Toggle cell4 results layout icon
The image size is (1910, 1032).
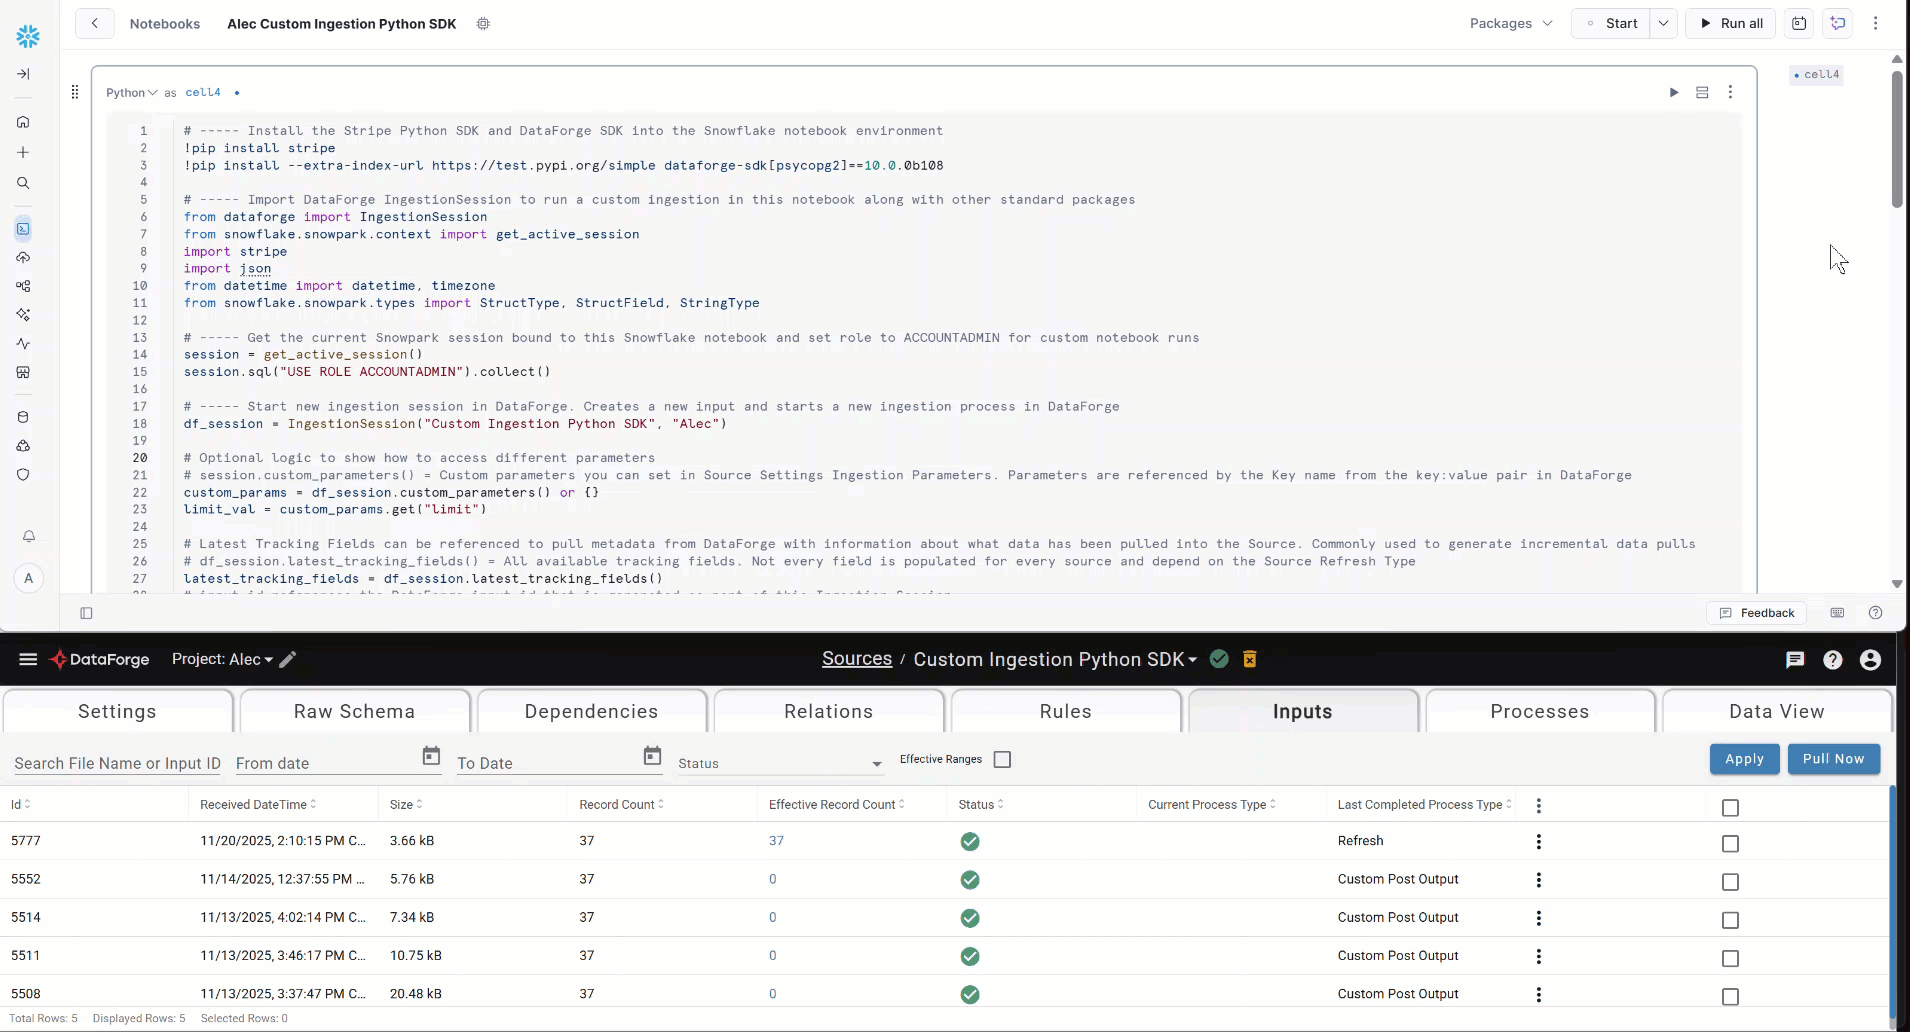click(1702, 92)
